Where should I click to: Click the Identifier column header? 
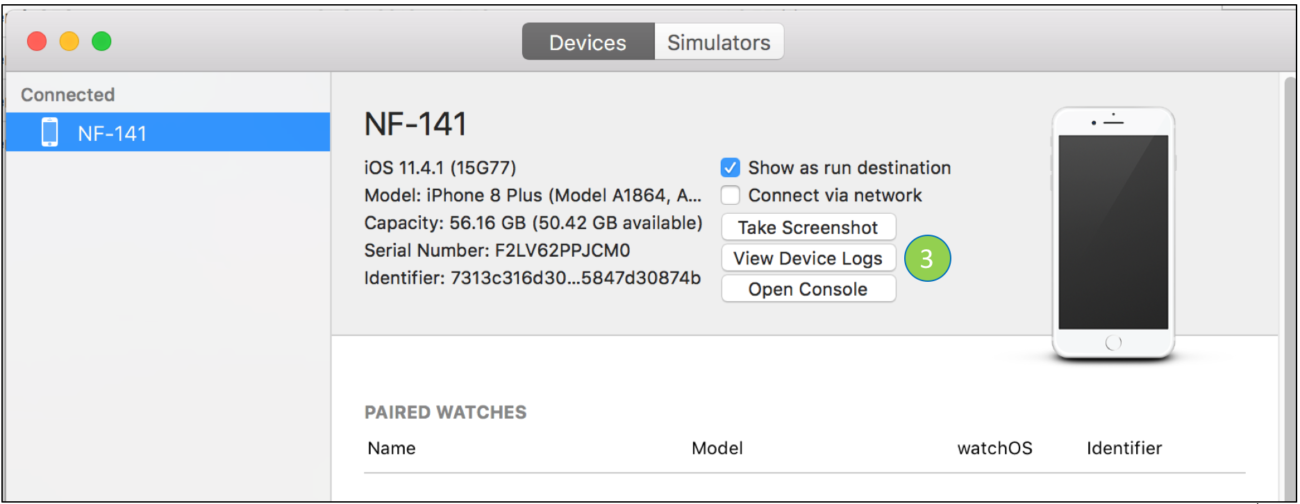1124,448
